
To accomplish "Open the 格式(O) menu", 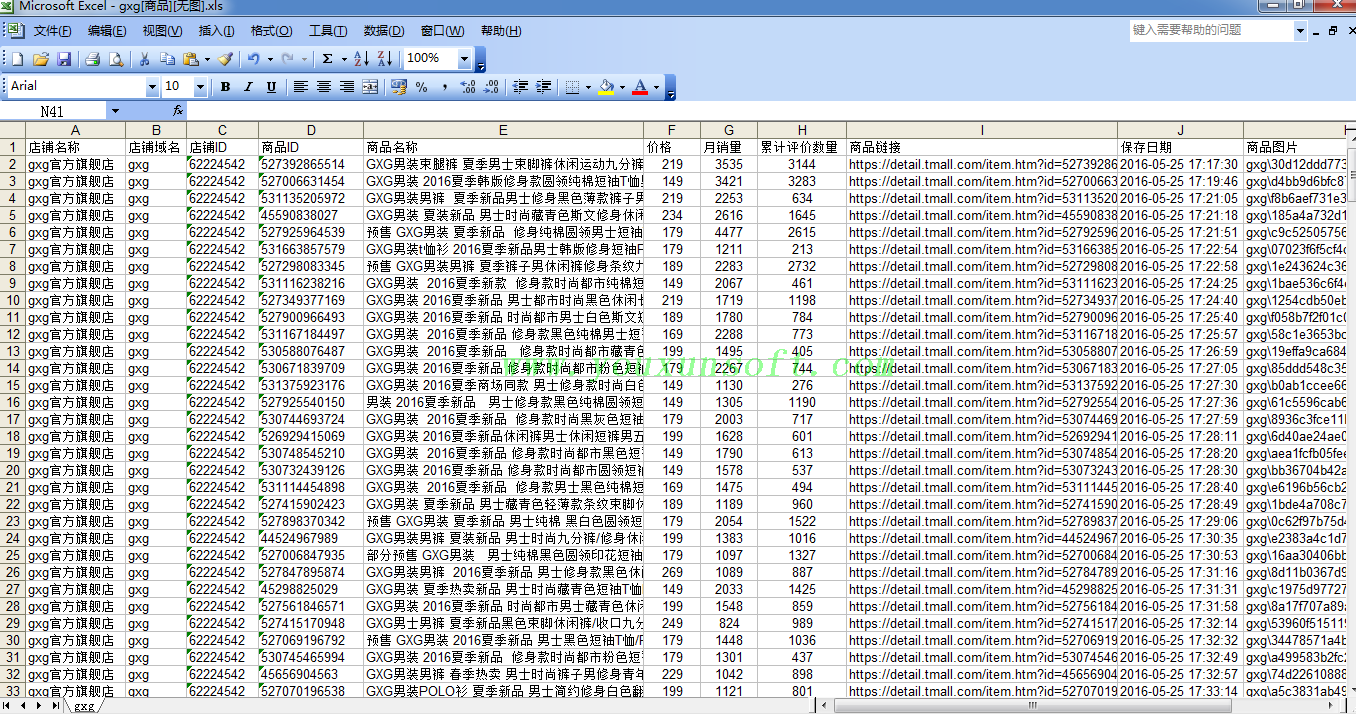I will pos(271,31).
